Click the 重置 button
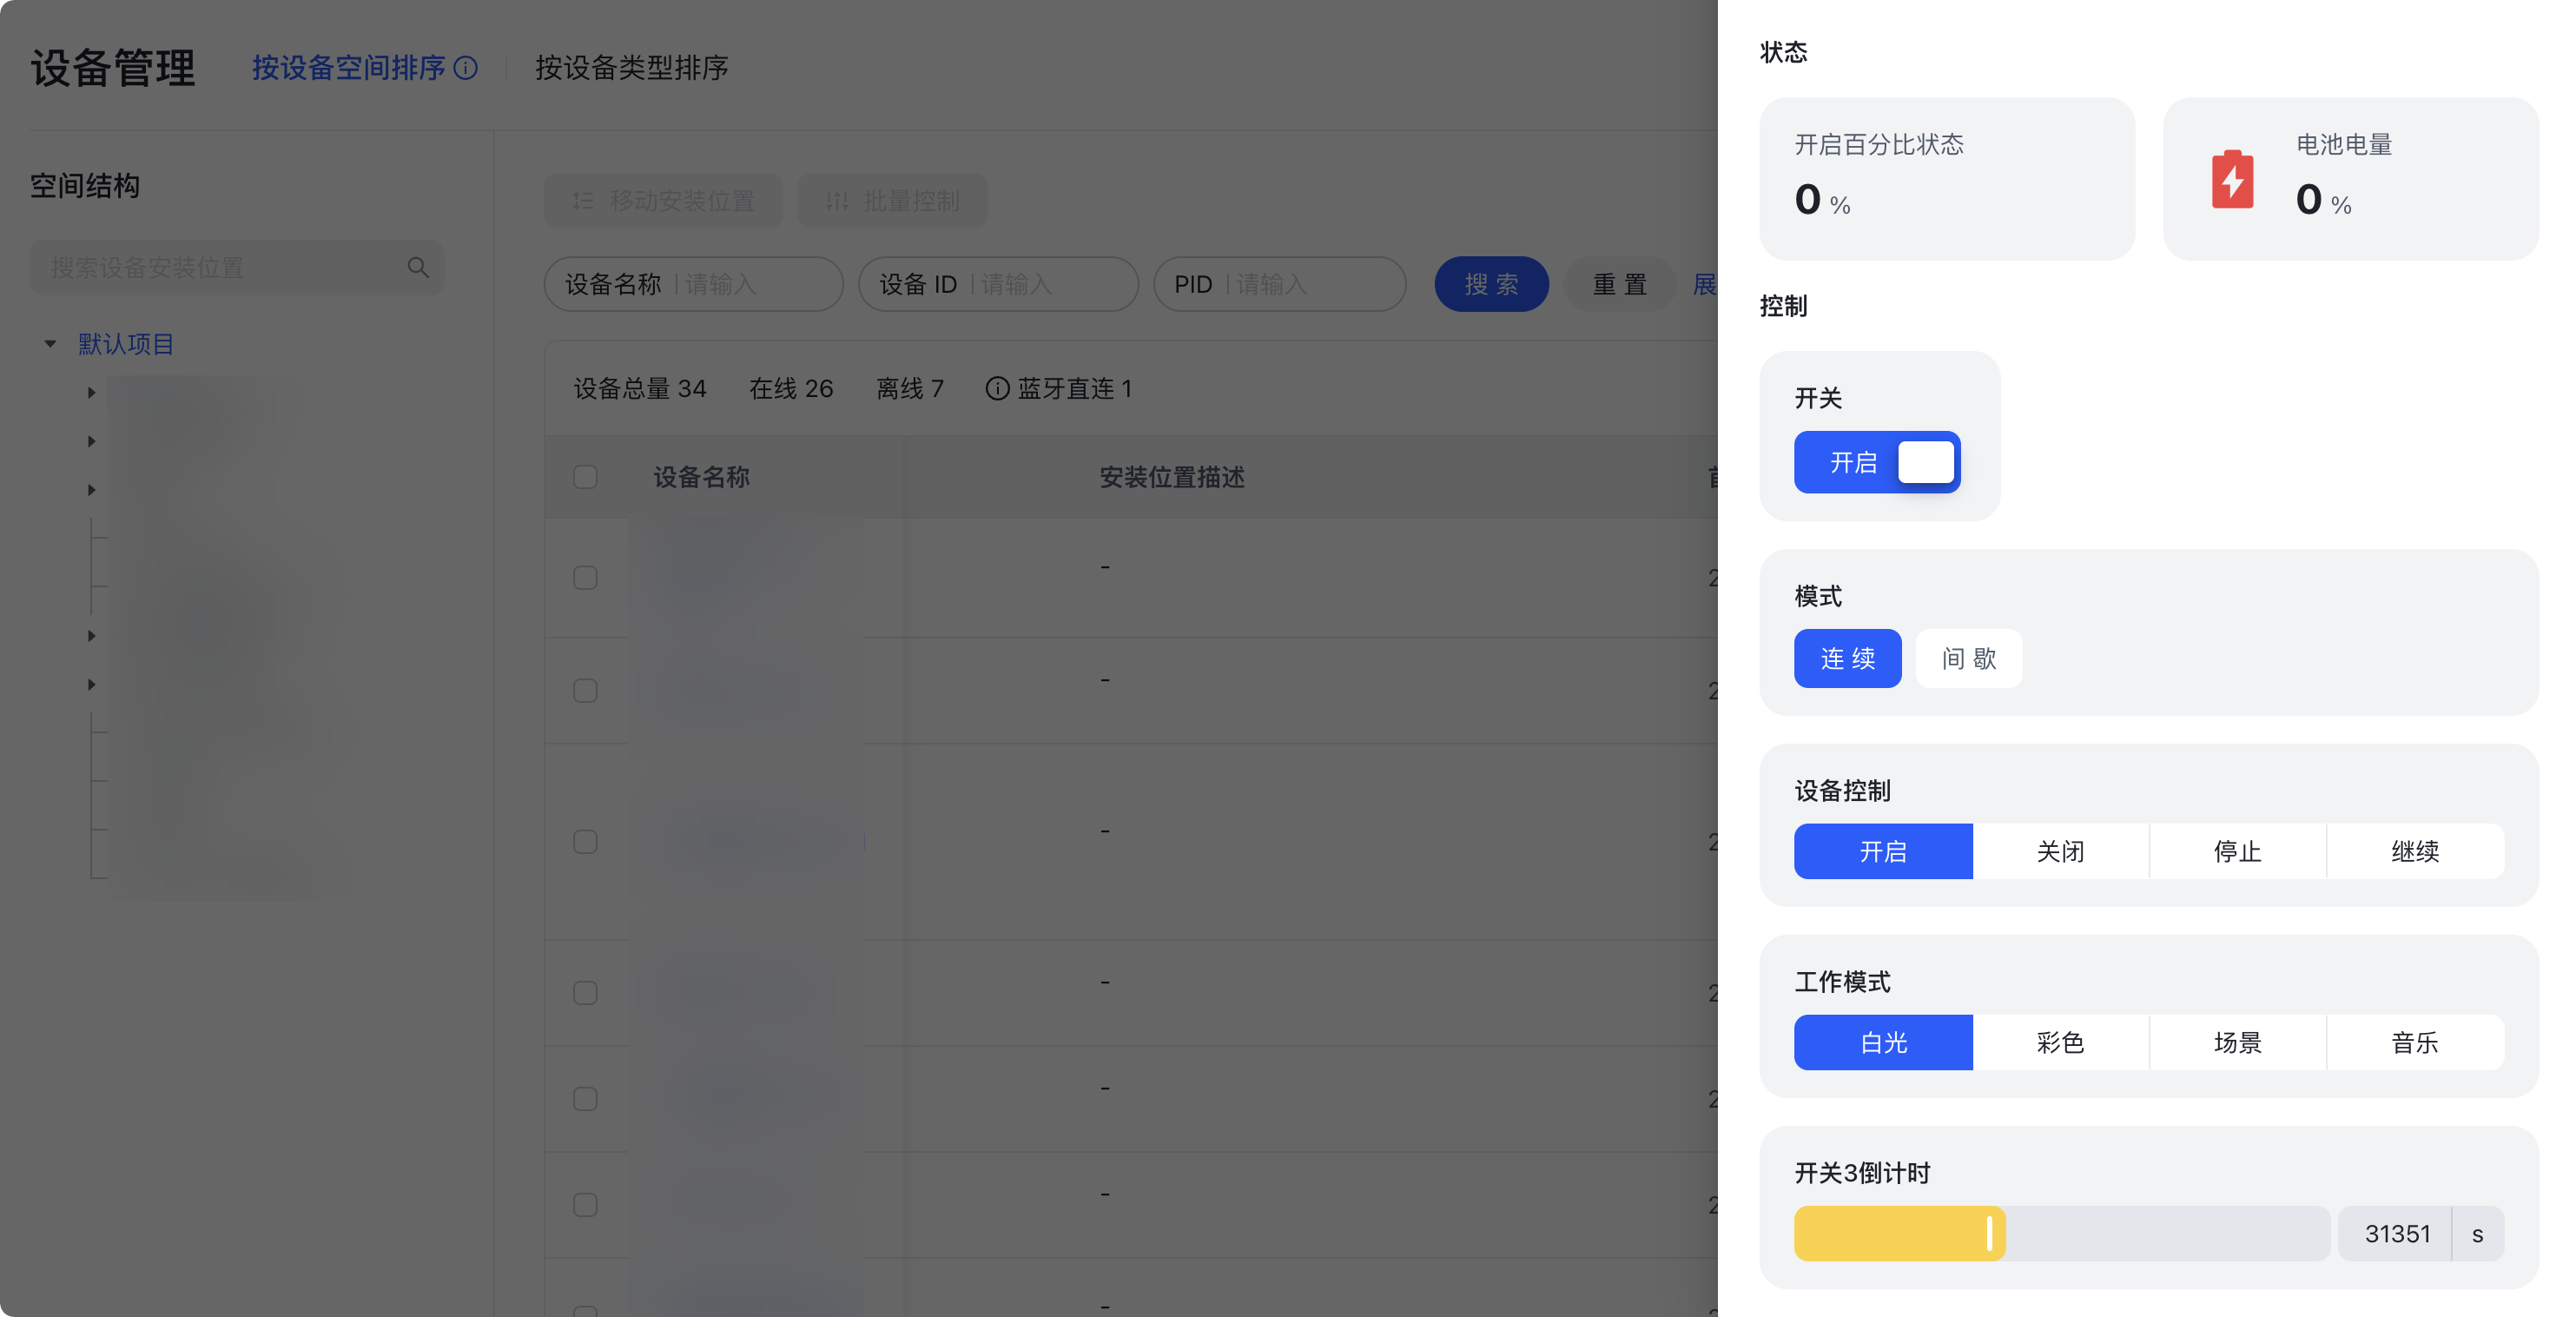 pyautogui.click(x=1619, y=284)
